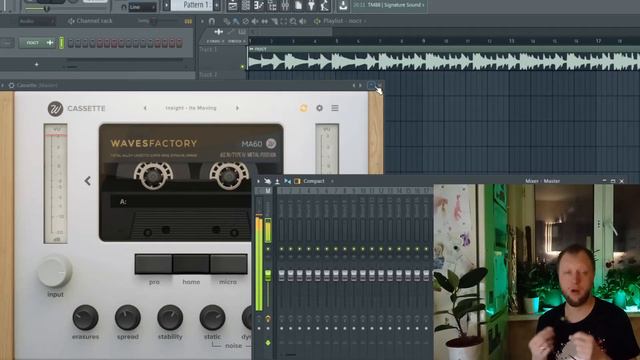The height and width of the screenshot is (360, 640).
Task: Click the Master volume fader in Mixer
Action: [268, 276]
